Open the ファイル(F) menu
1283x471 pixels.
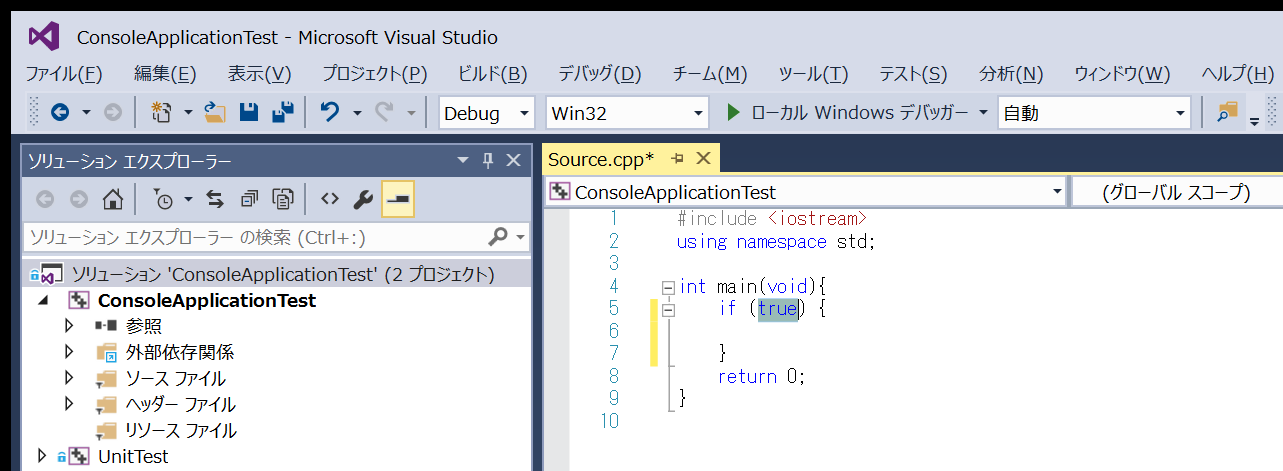(x=64, y=74)
